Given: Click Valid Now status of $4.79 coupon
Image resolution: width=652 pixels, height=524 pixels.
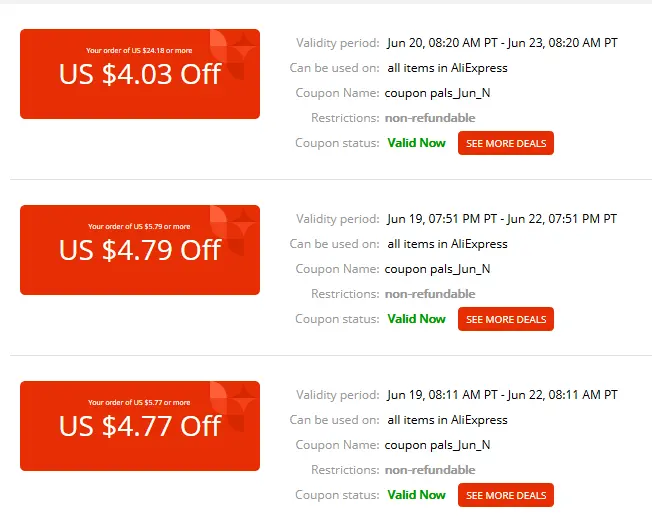Looking at the screenshot, I should coord(416,319).
